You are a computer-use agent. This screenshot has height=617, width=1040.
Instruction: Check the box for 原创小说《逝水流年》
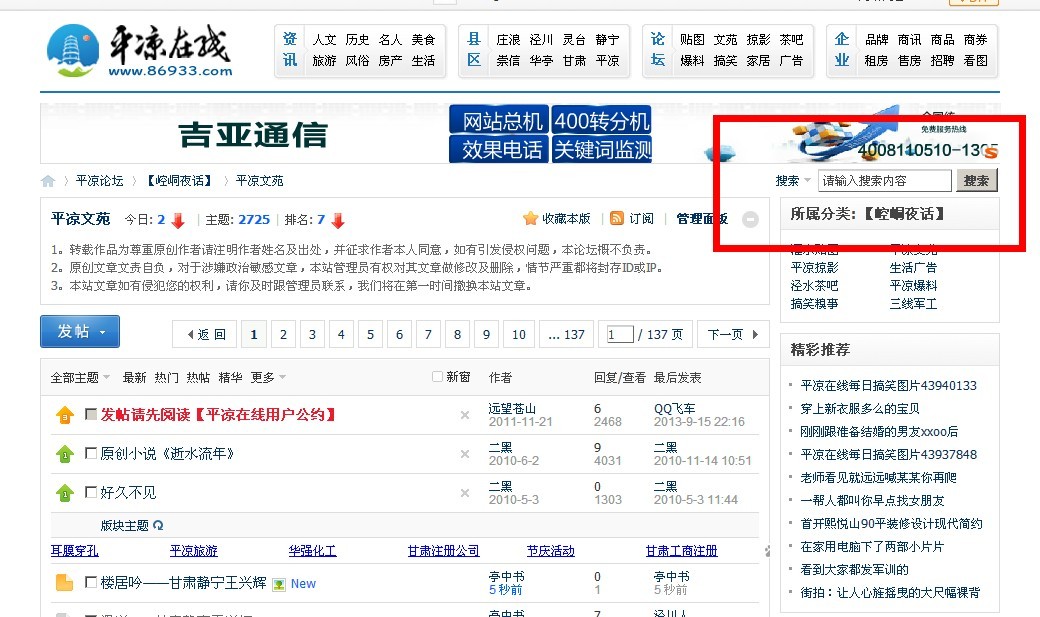91,454
